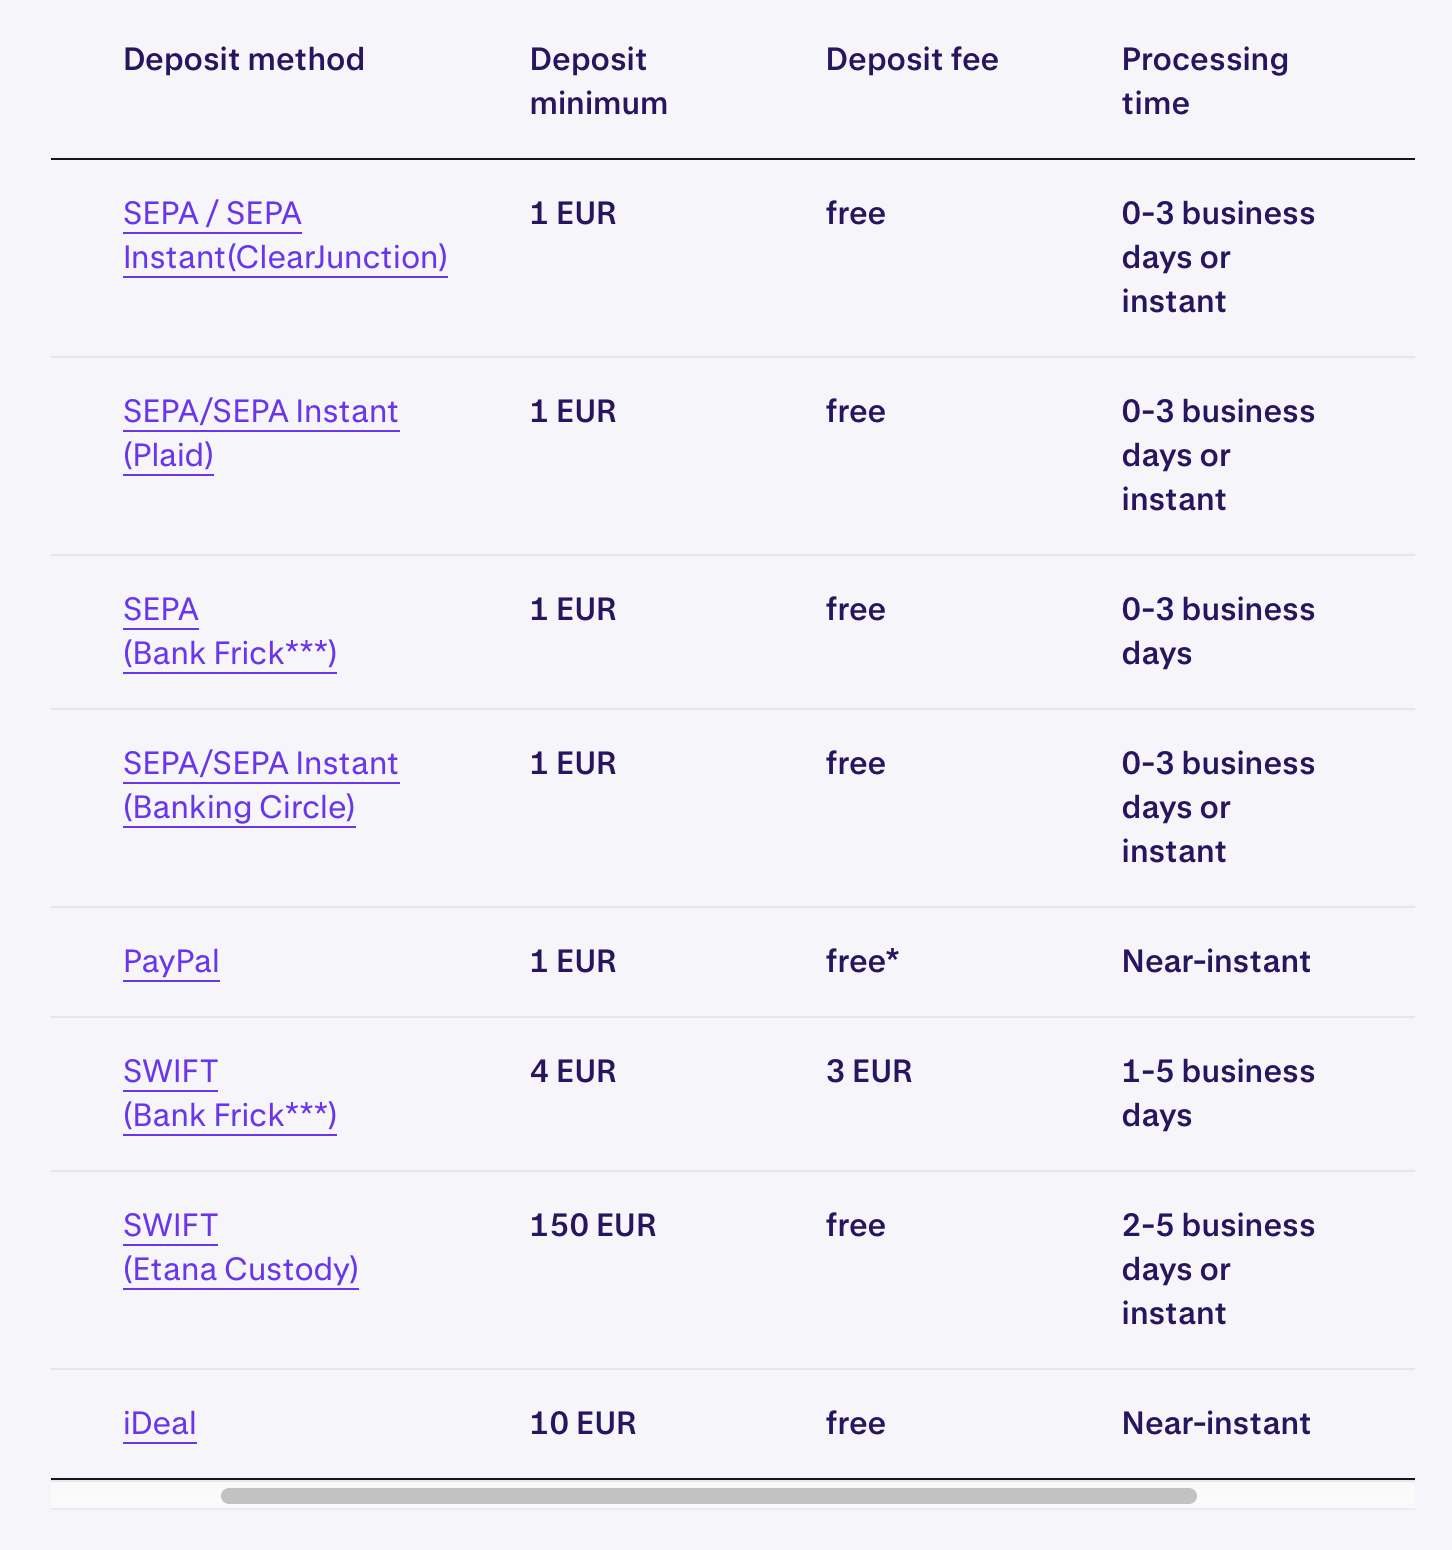Open the SEPA / SEPA Instant (ClearJunction) link
This screenshot has height=1550, width=1452.
285,235
